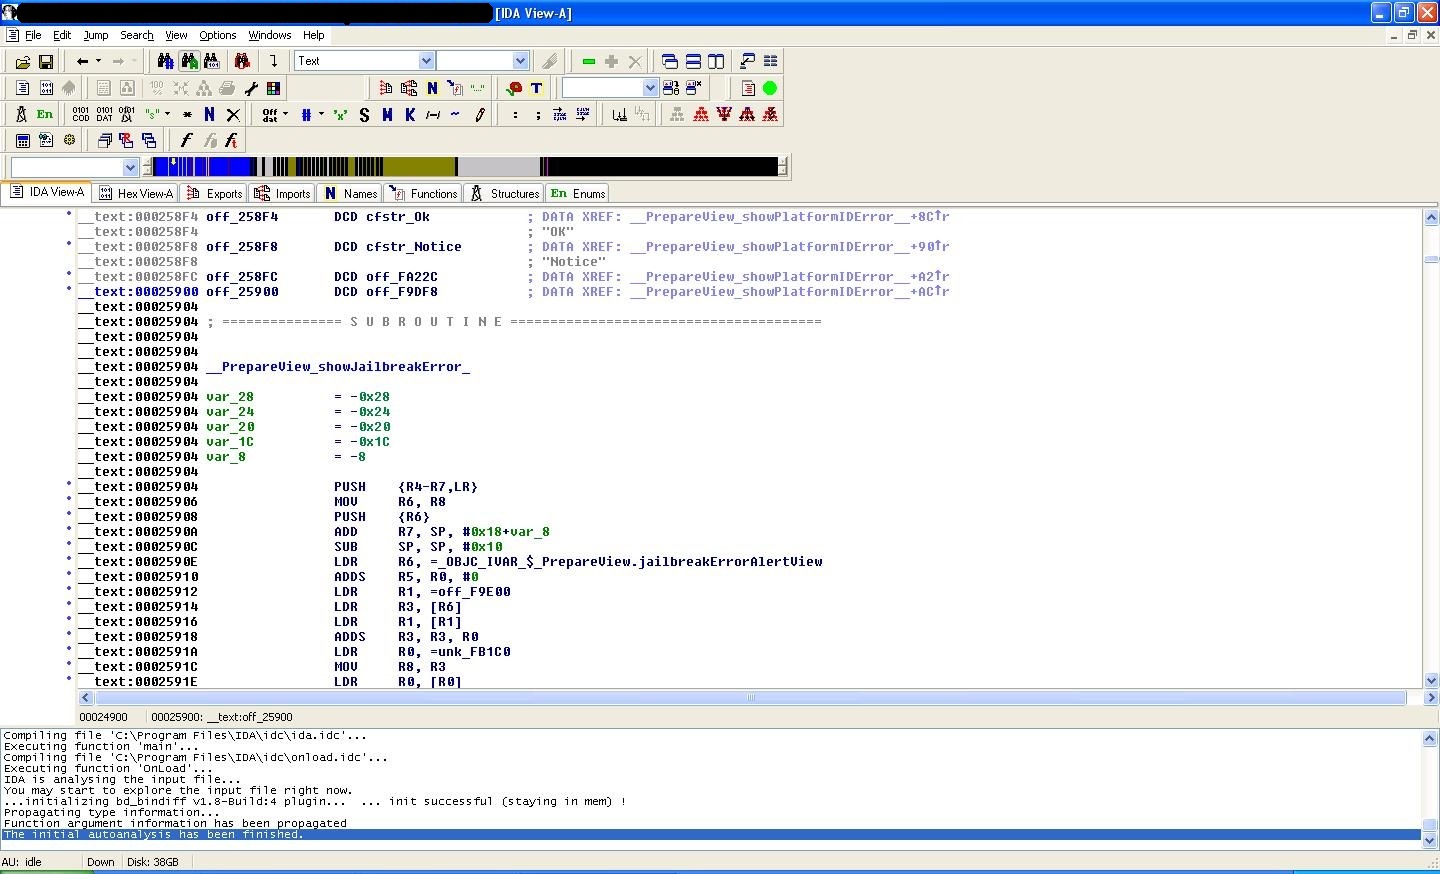Click the =off_F9E00 operand
This screenshot has width=1440, height=874.
click(x=470, y=592)
